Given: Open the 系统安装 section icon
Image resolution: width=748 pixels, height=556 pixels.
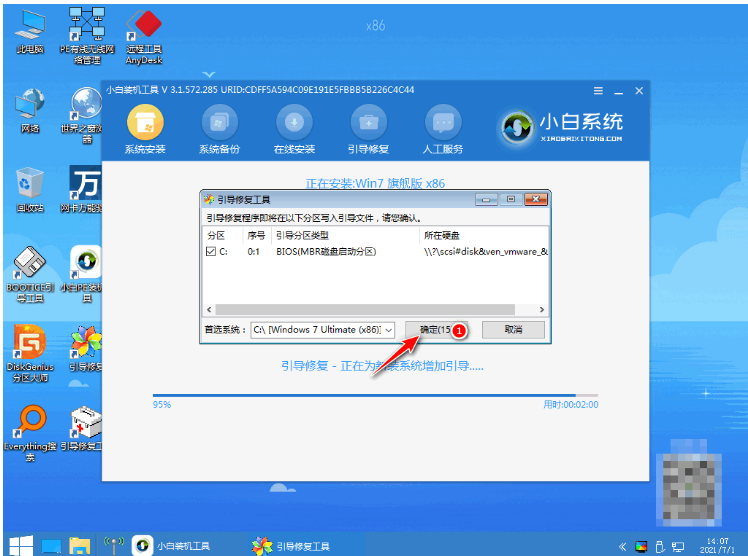Looking at the screenshot, I should click(145, 124).
